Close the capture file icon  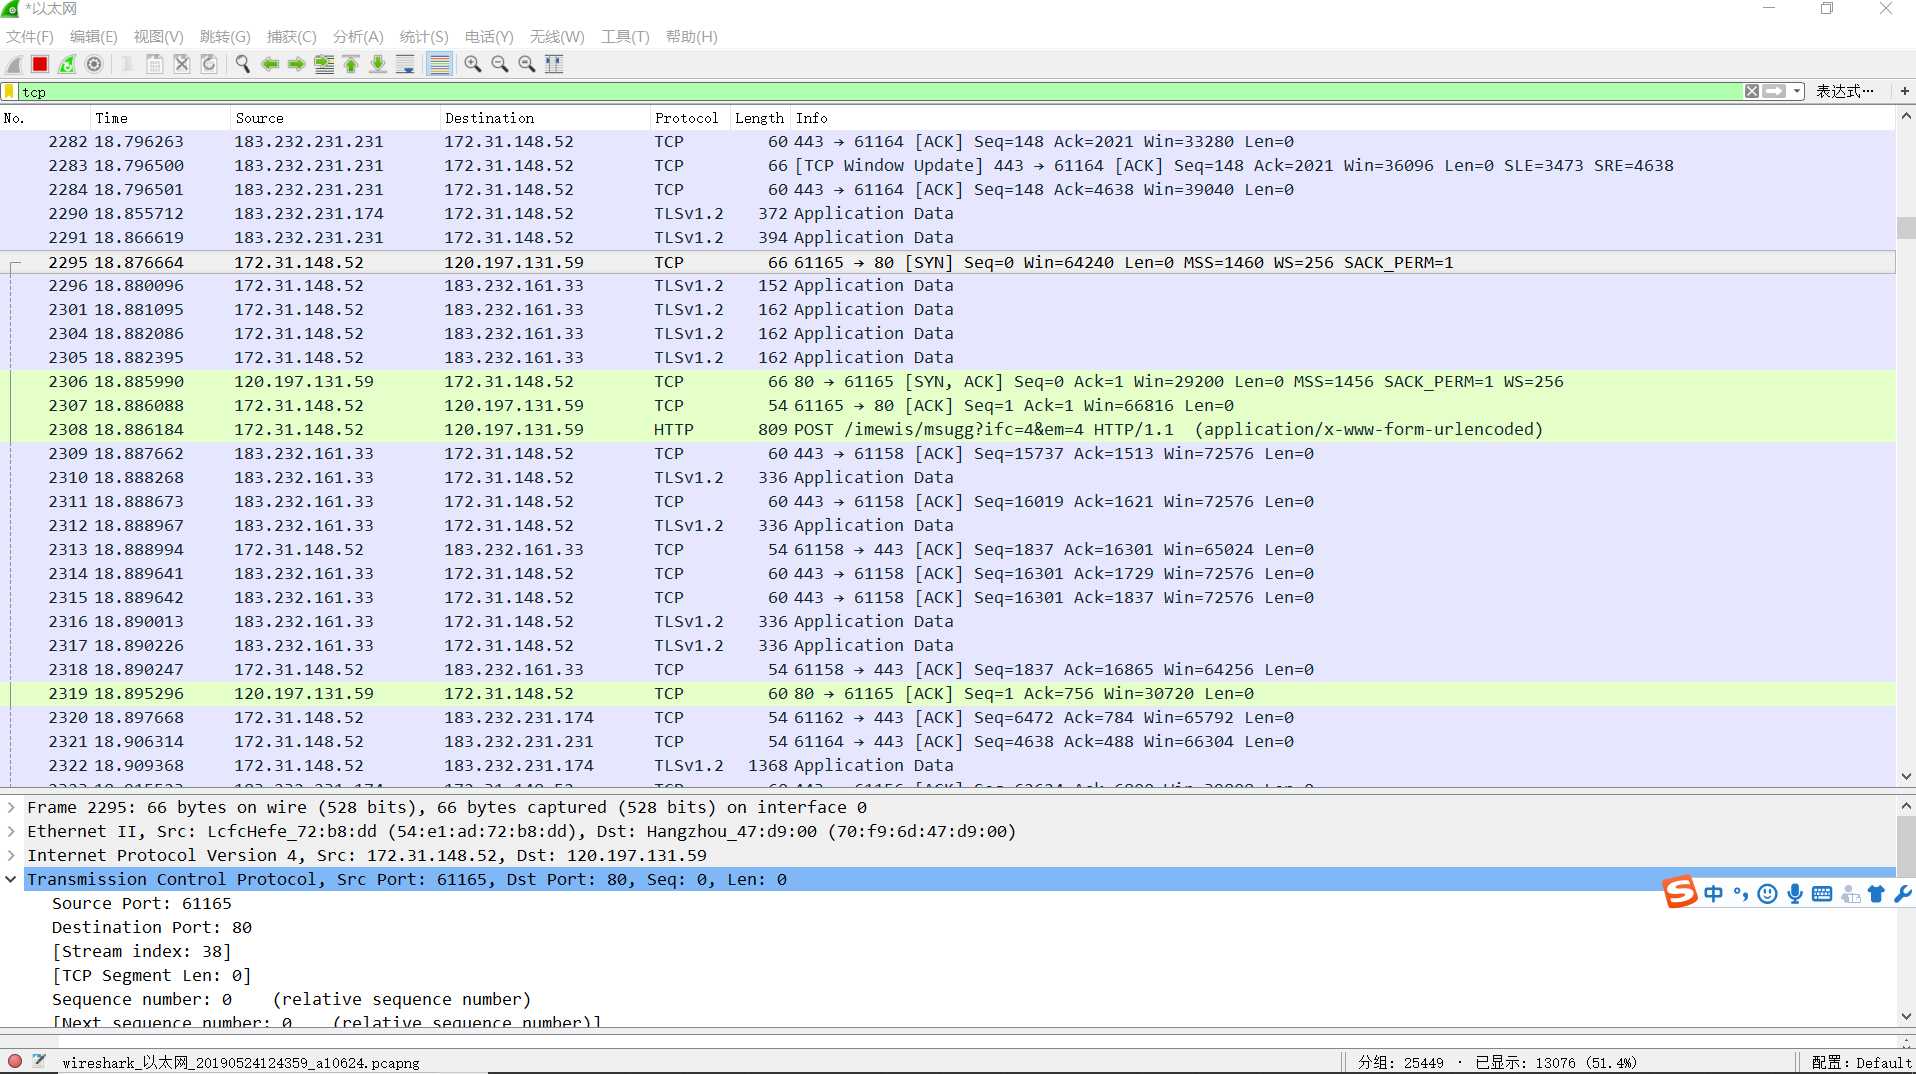181,64
